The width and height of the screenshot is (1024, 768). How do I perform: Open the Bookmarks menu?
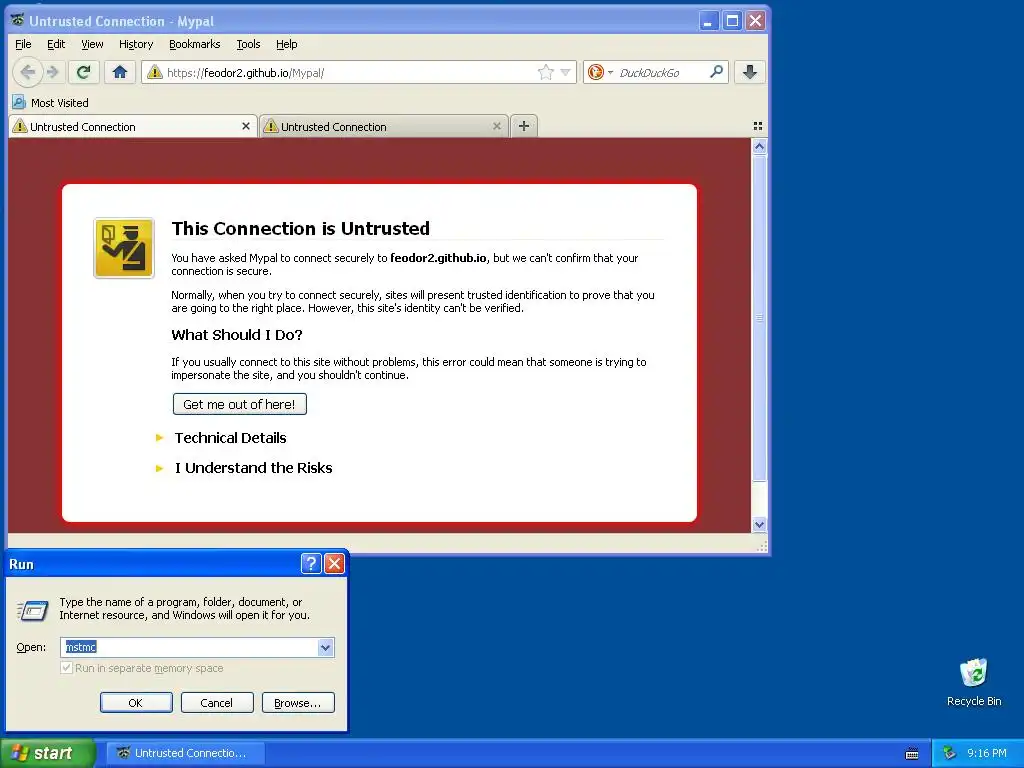pyautogui.click(x=195, y=44)
